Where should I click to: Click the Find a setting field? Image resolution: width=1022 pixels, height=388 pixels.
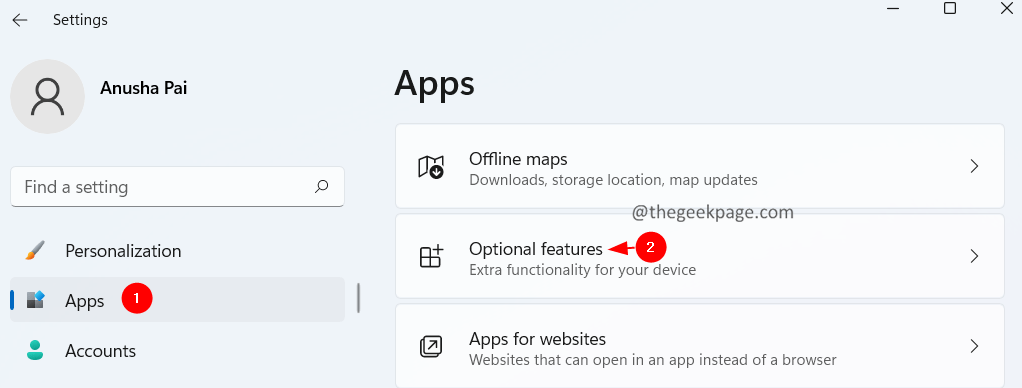click(x=177, y=187)
